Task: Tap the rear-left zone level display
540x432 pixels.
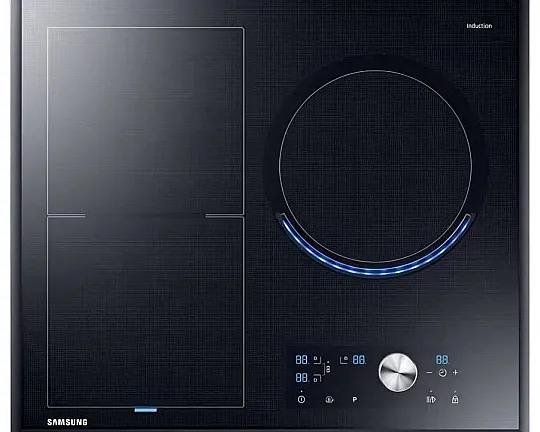Action: pos(302,360)
